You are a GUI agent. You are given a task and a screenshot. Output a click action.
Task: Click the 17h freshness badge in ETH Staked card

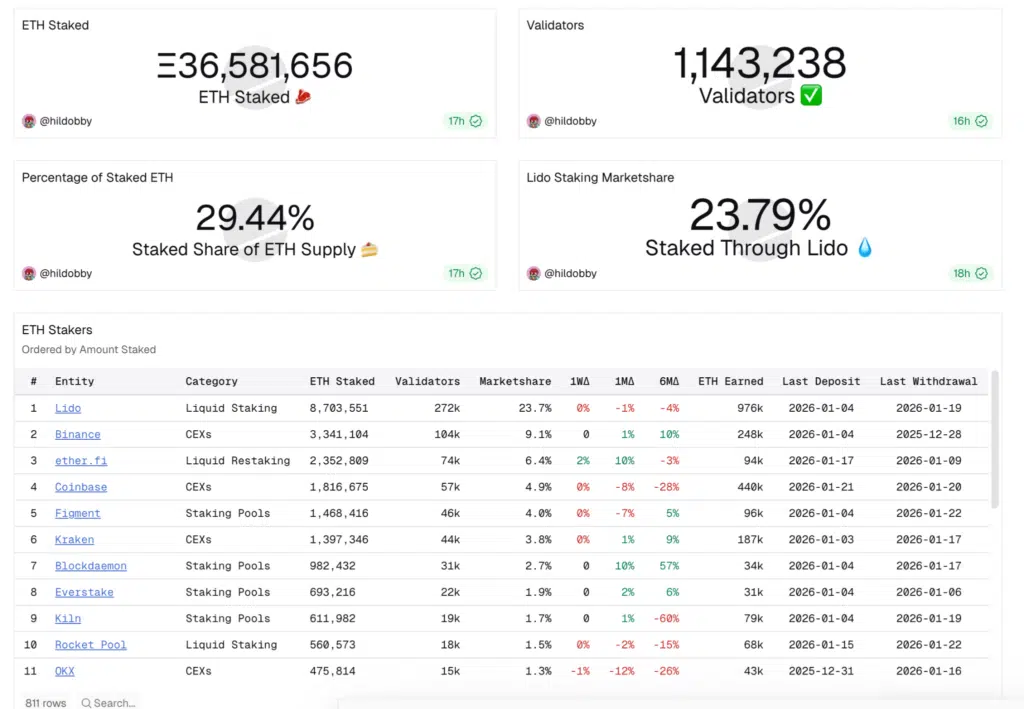coord(465,121)
